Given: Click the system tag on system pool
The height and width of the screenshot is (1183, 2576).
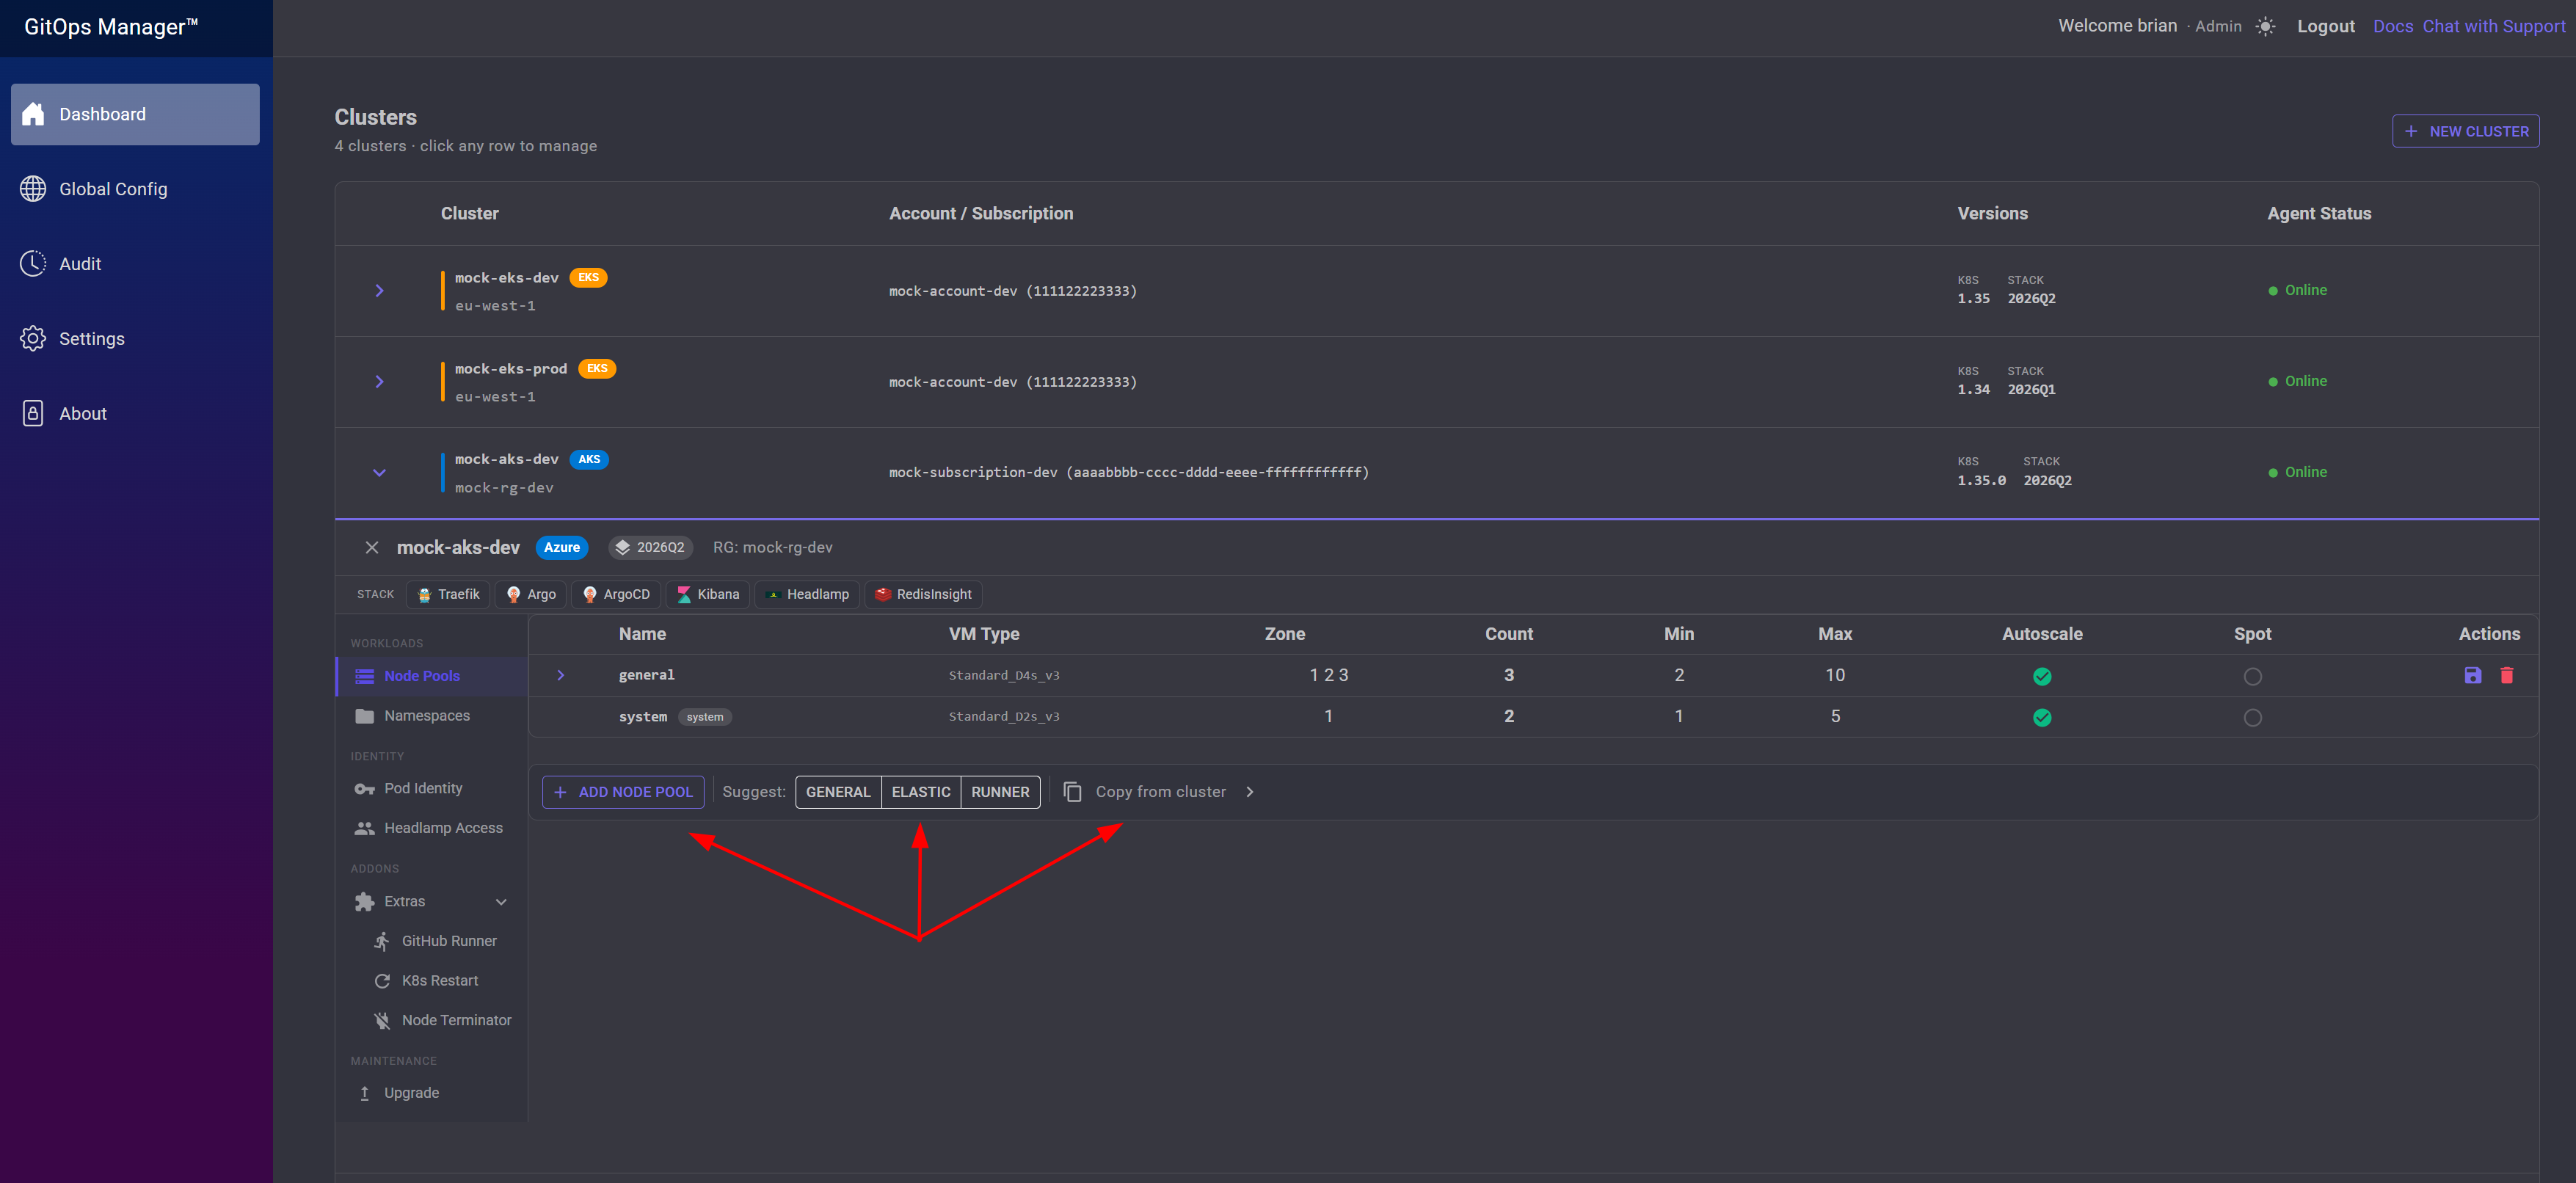Looking at the screenshot, I should coord(705,717).
